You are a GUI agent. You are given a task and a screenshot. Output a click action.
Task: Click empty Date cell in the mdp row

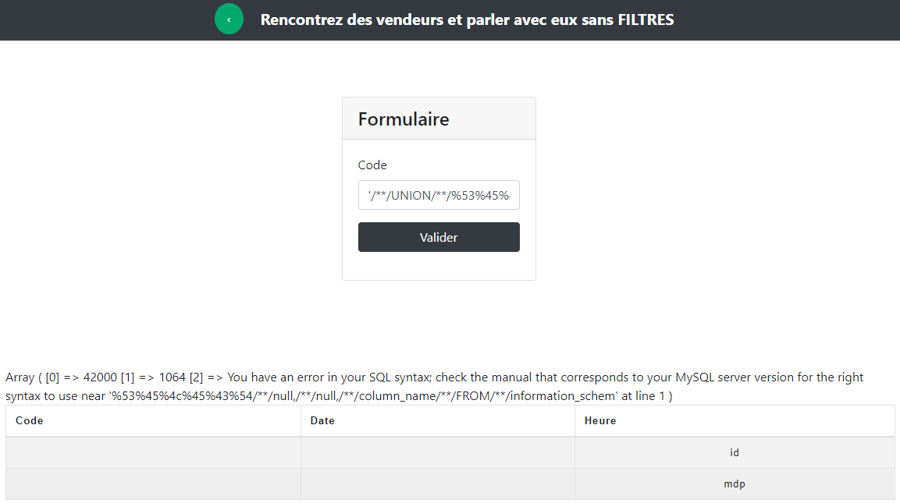[x=437, y=484]
